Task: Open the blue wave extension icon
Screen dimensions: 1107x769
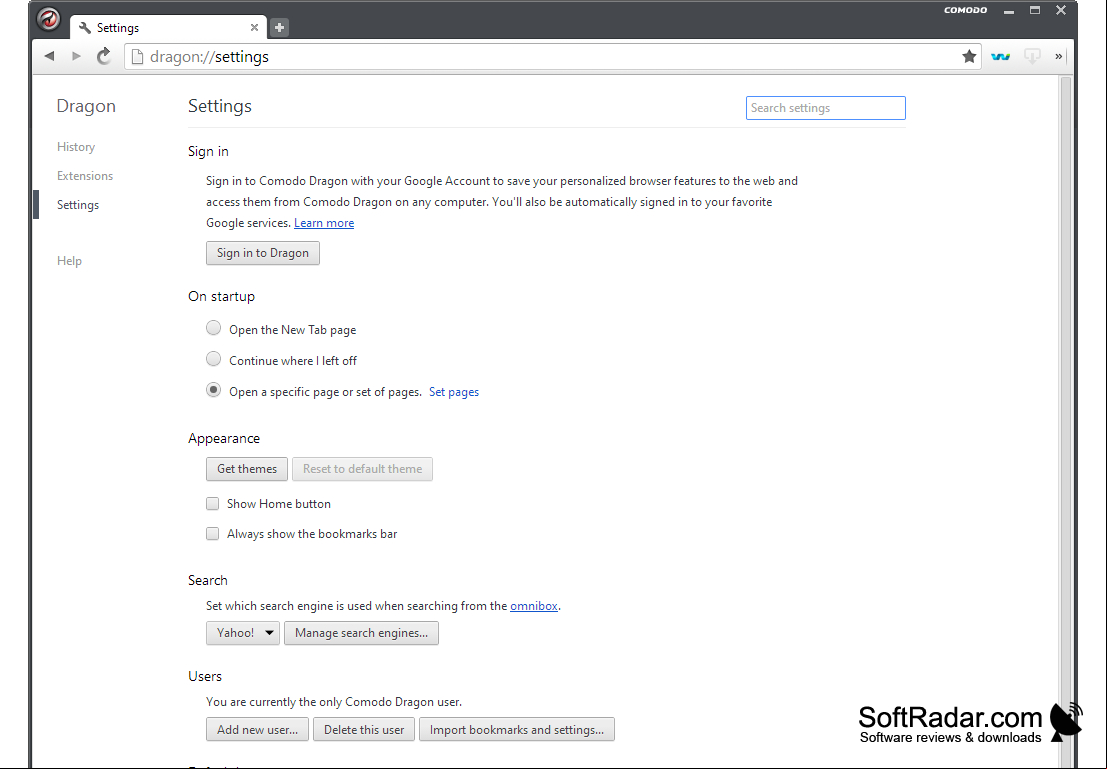Action: point(1000,56)
